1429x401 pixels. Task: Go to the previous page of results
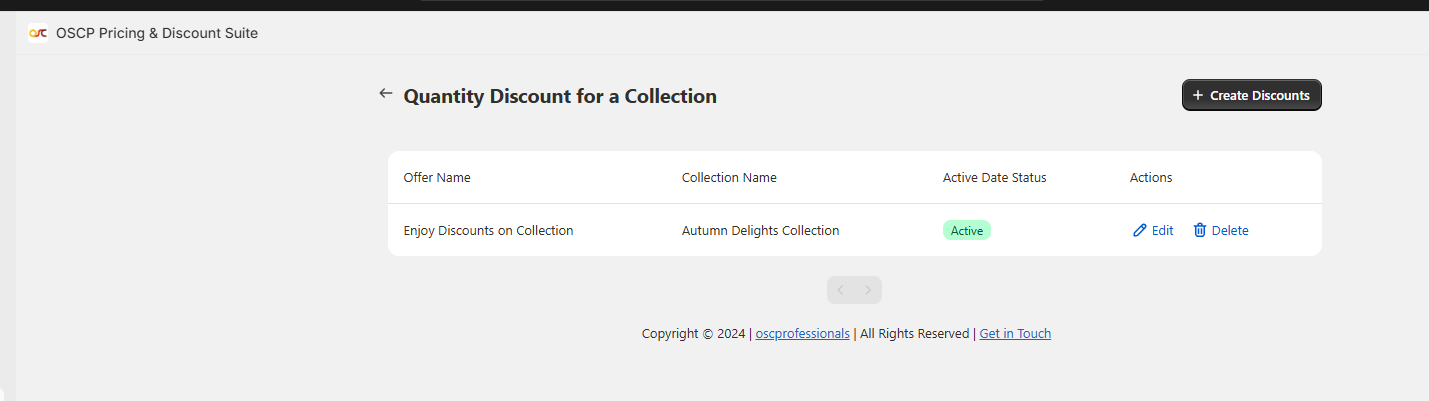[841, 290]
